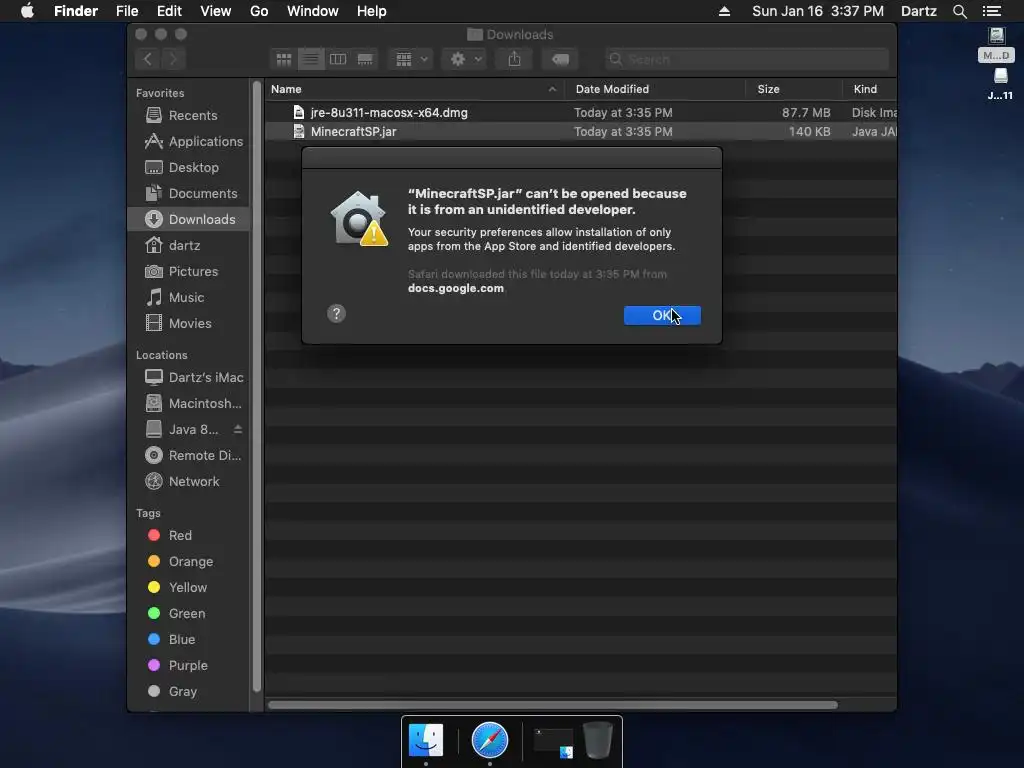
Task: Open Spotlight search in menu bar
Action: click(959, 11)
